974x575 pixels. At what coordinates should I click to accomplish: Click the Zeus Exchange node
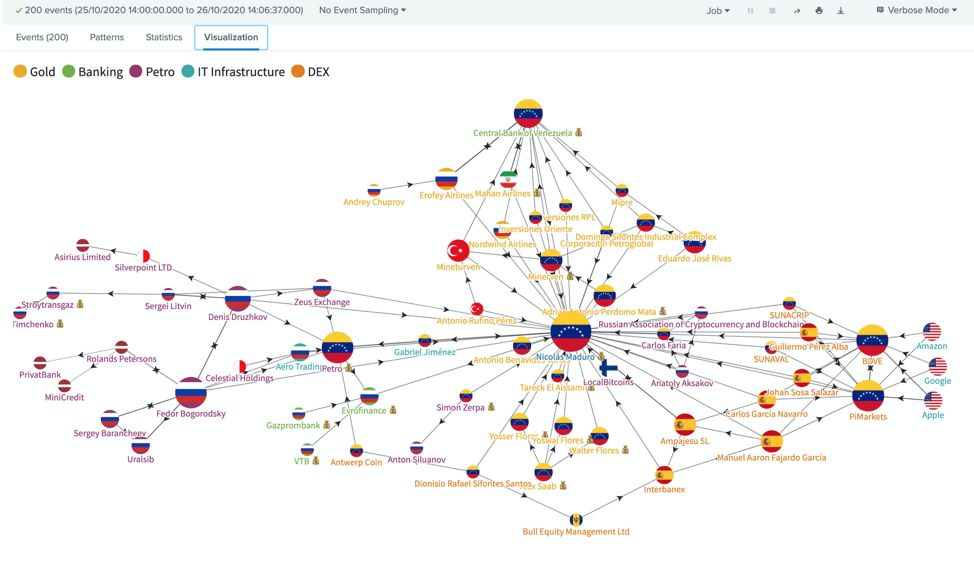pos(322,288)
